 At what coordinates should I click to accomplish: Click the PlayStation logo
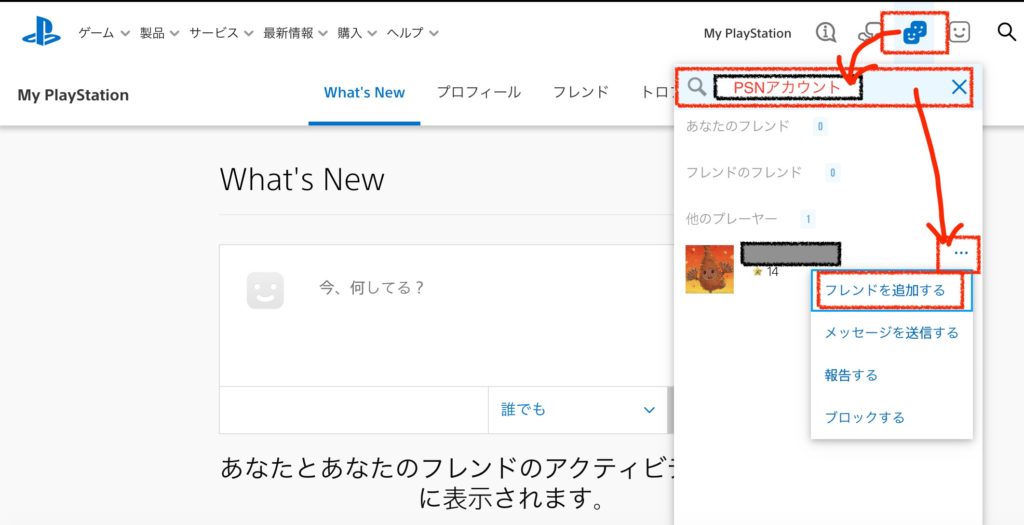41,33
